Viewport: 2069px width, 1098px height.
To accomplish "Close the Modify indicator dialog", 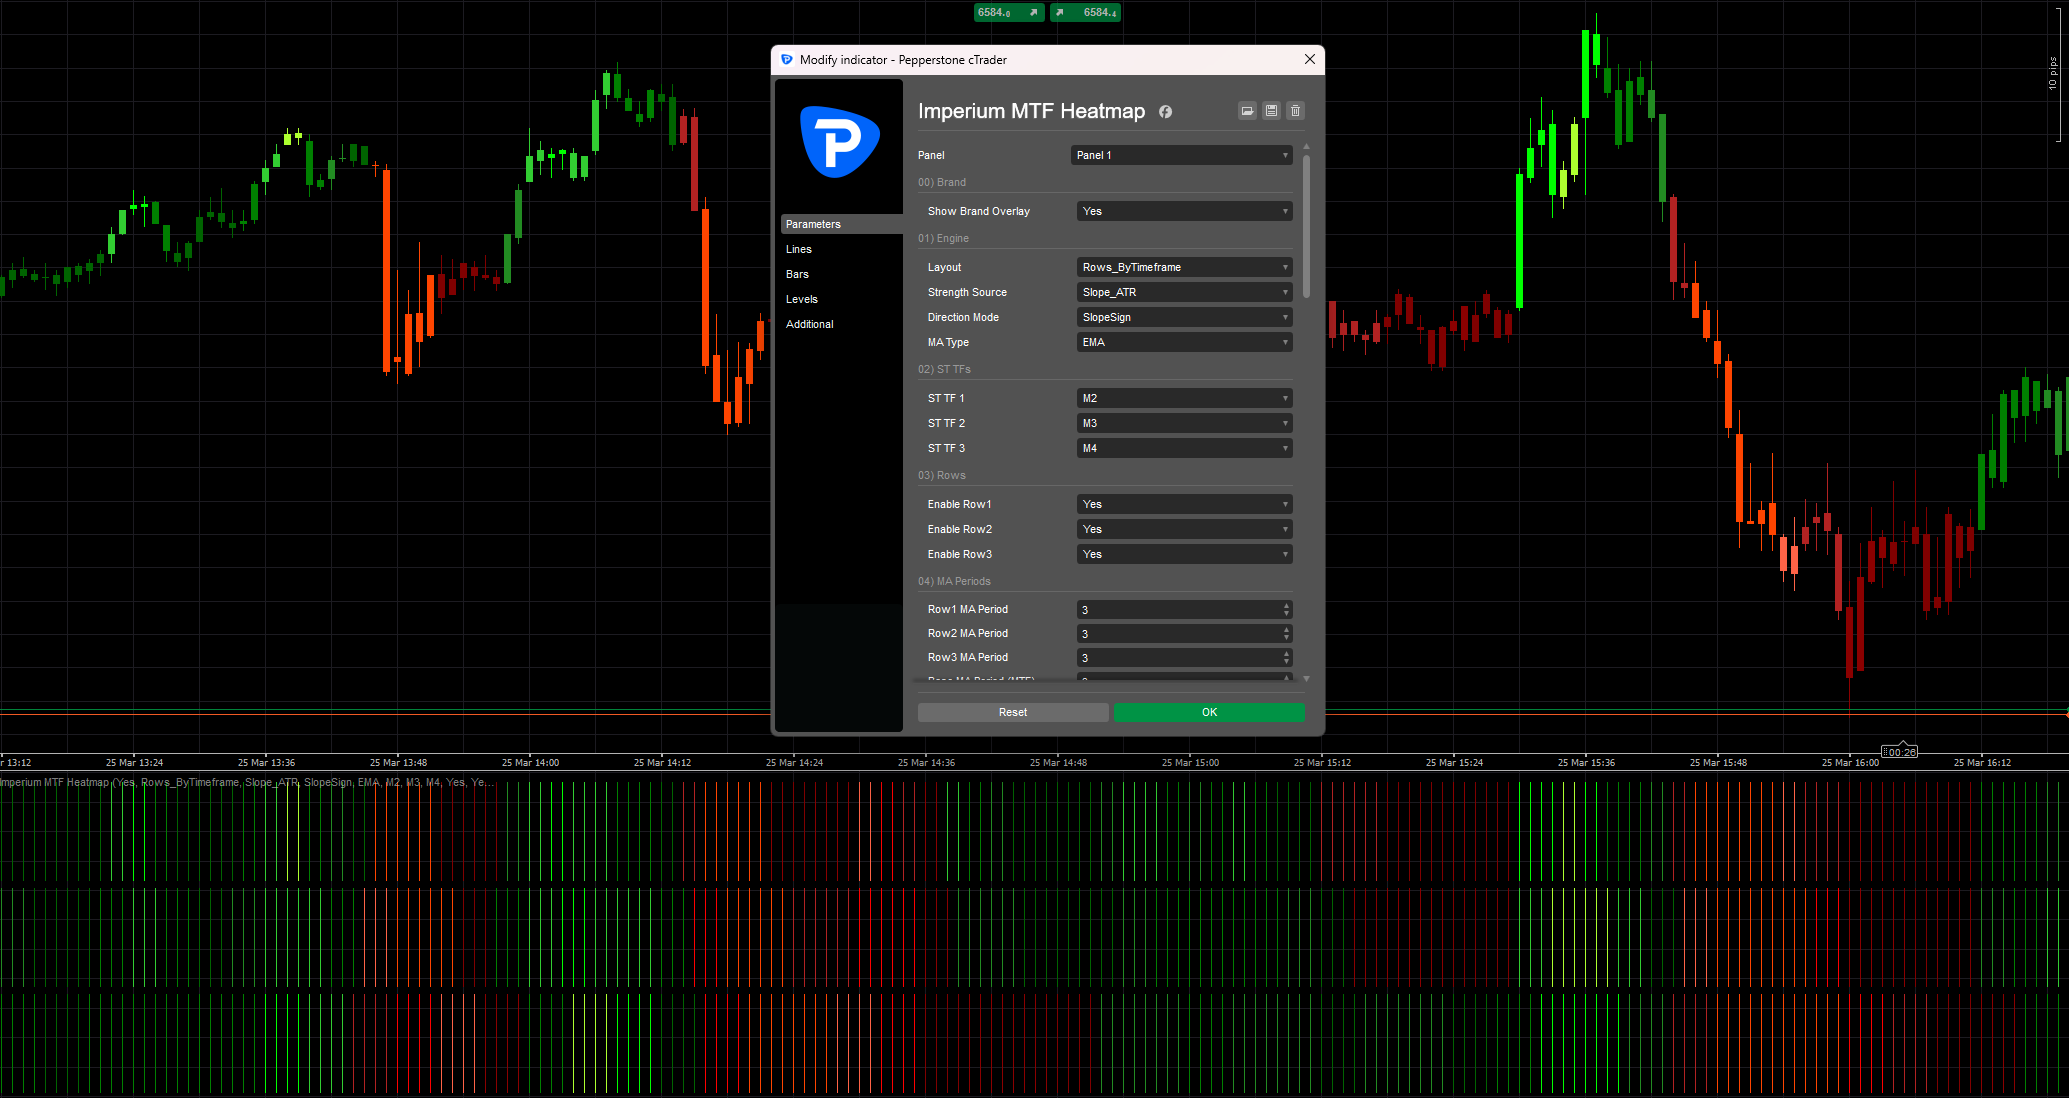I will pos(1309,59).
